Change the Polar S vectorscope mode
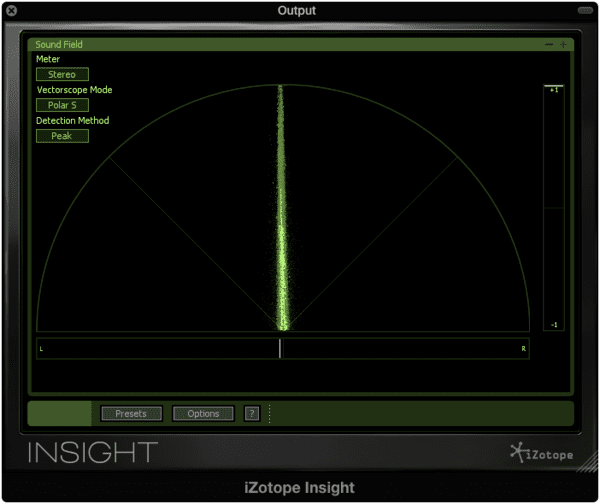Image resolution: width=600 pixels, height=504 pixels. coord(62,105)
